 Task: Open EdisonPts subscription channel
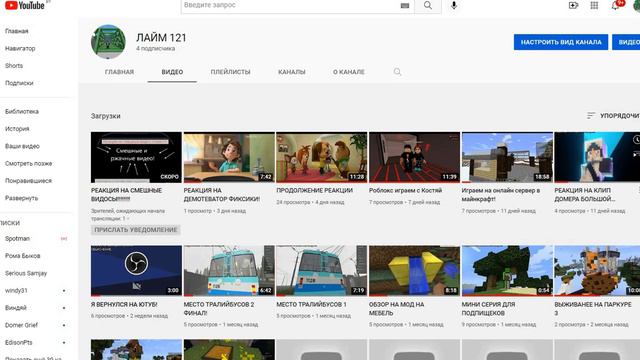19,342
